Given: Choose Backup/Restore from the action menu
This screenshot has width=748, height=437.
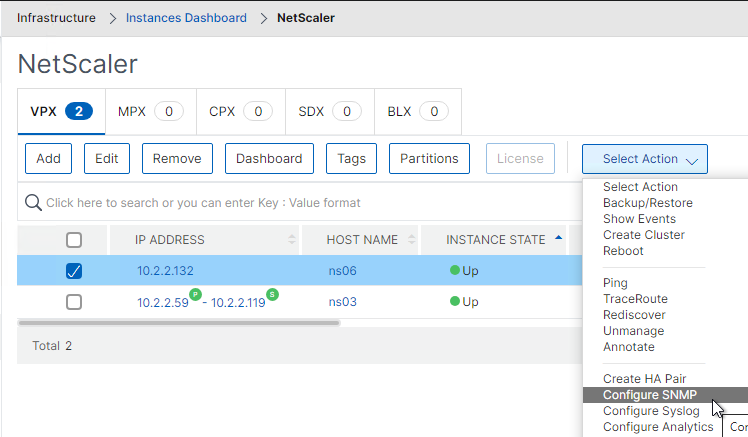Looking at the screenshot, I should (x=647, y=203).
